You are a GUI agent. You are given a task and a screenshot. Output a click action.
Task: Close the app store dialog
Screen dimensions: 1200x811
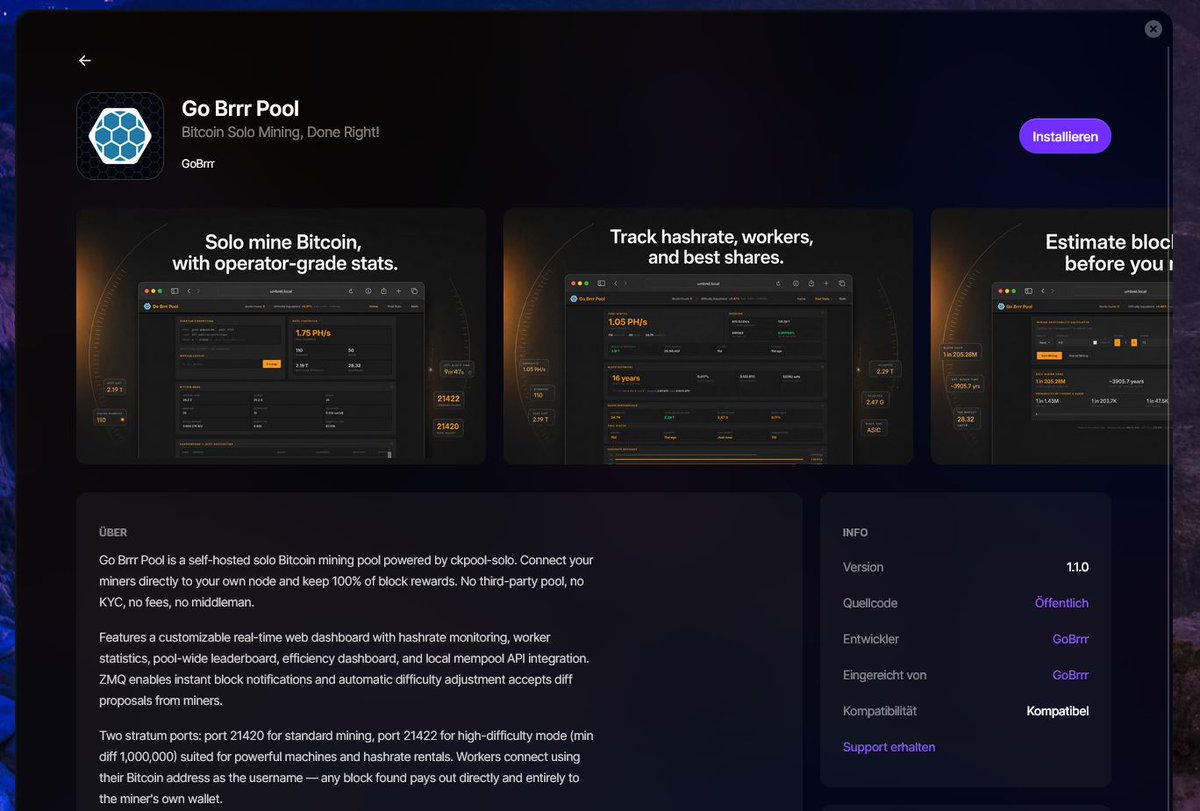tap(1153, 29)
